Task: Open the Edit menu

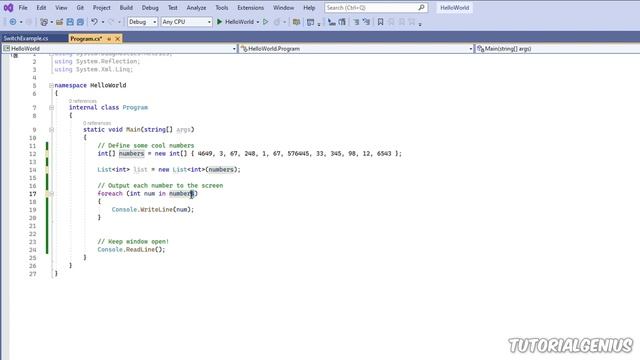Action: [x=41, y=7]
